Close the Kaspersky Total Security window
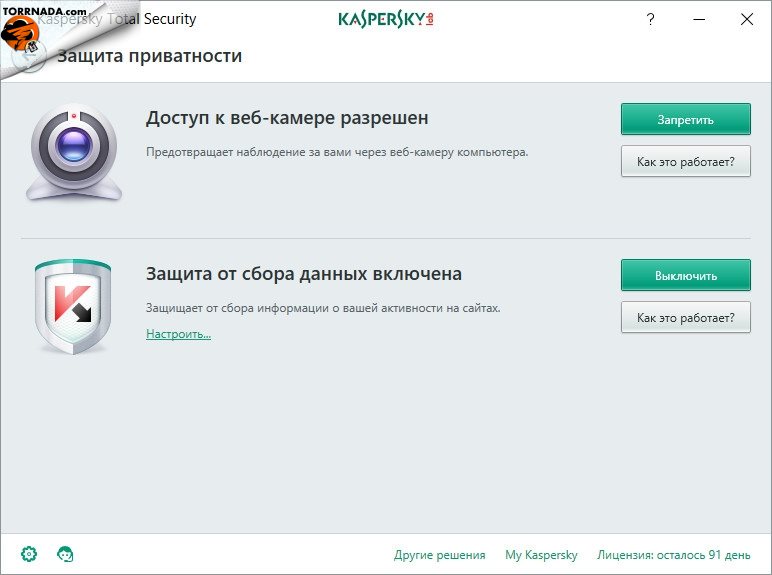 (747, 19)
